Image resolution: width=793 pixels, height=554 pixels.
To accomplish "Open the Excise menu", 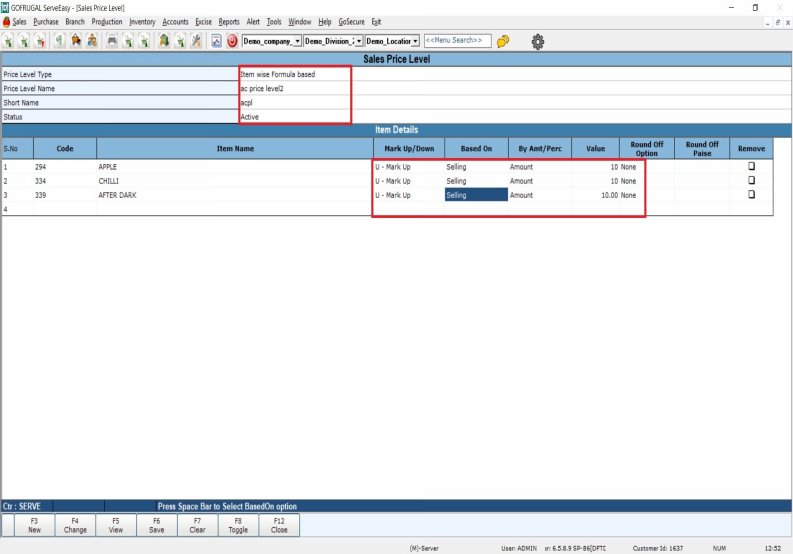I will pos(203,22).
